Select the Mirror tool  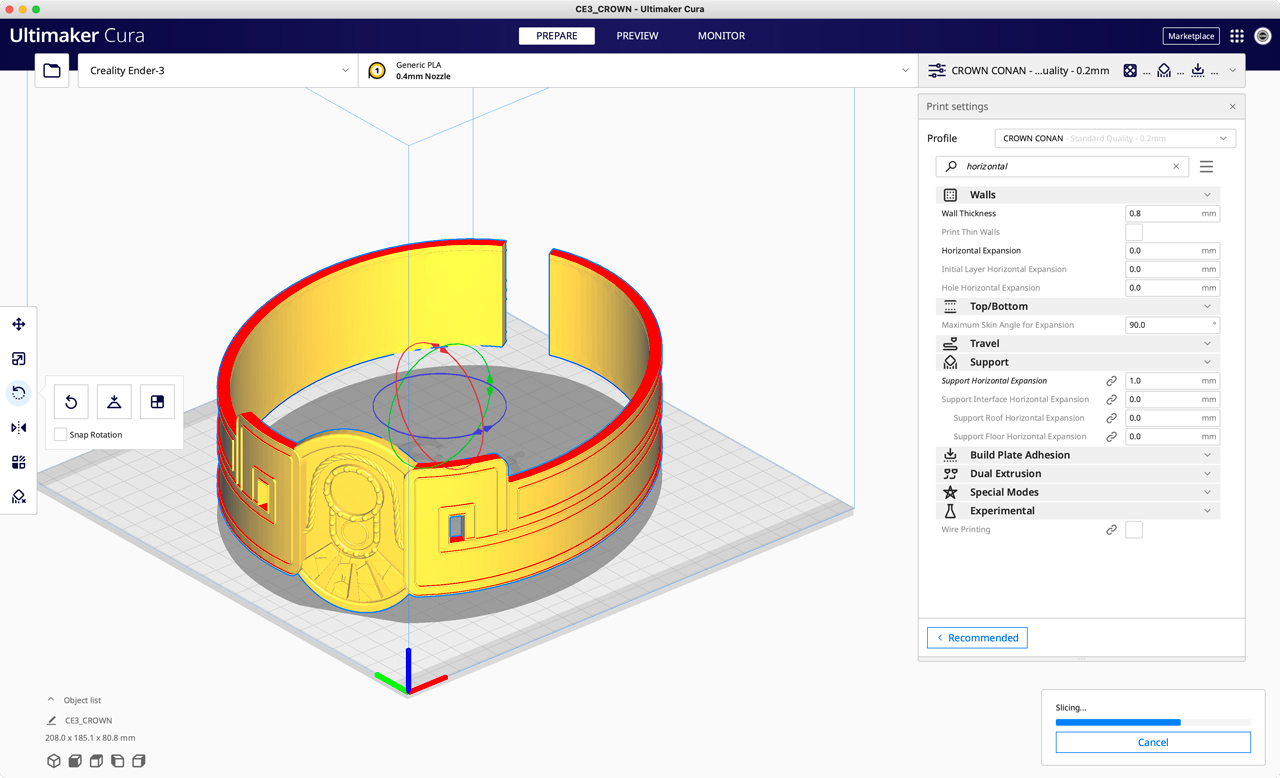pyautogui.click(x=18, y=428)
